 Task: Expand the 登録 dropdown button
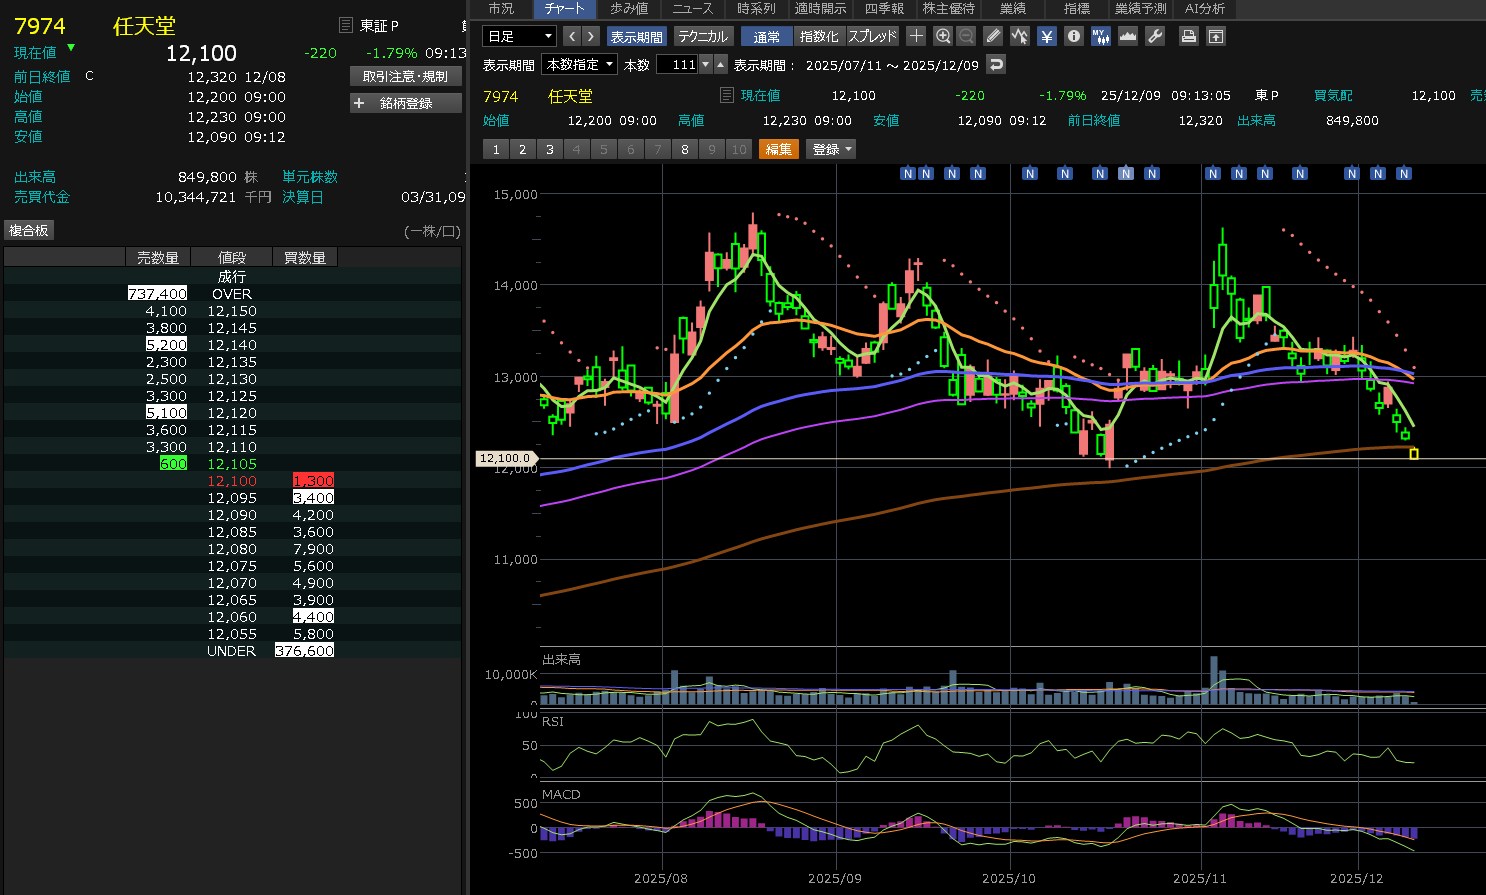832,149
